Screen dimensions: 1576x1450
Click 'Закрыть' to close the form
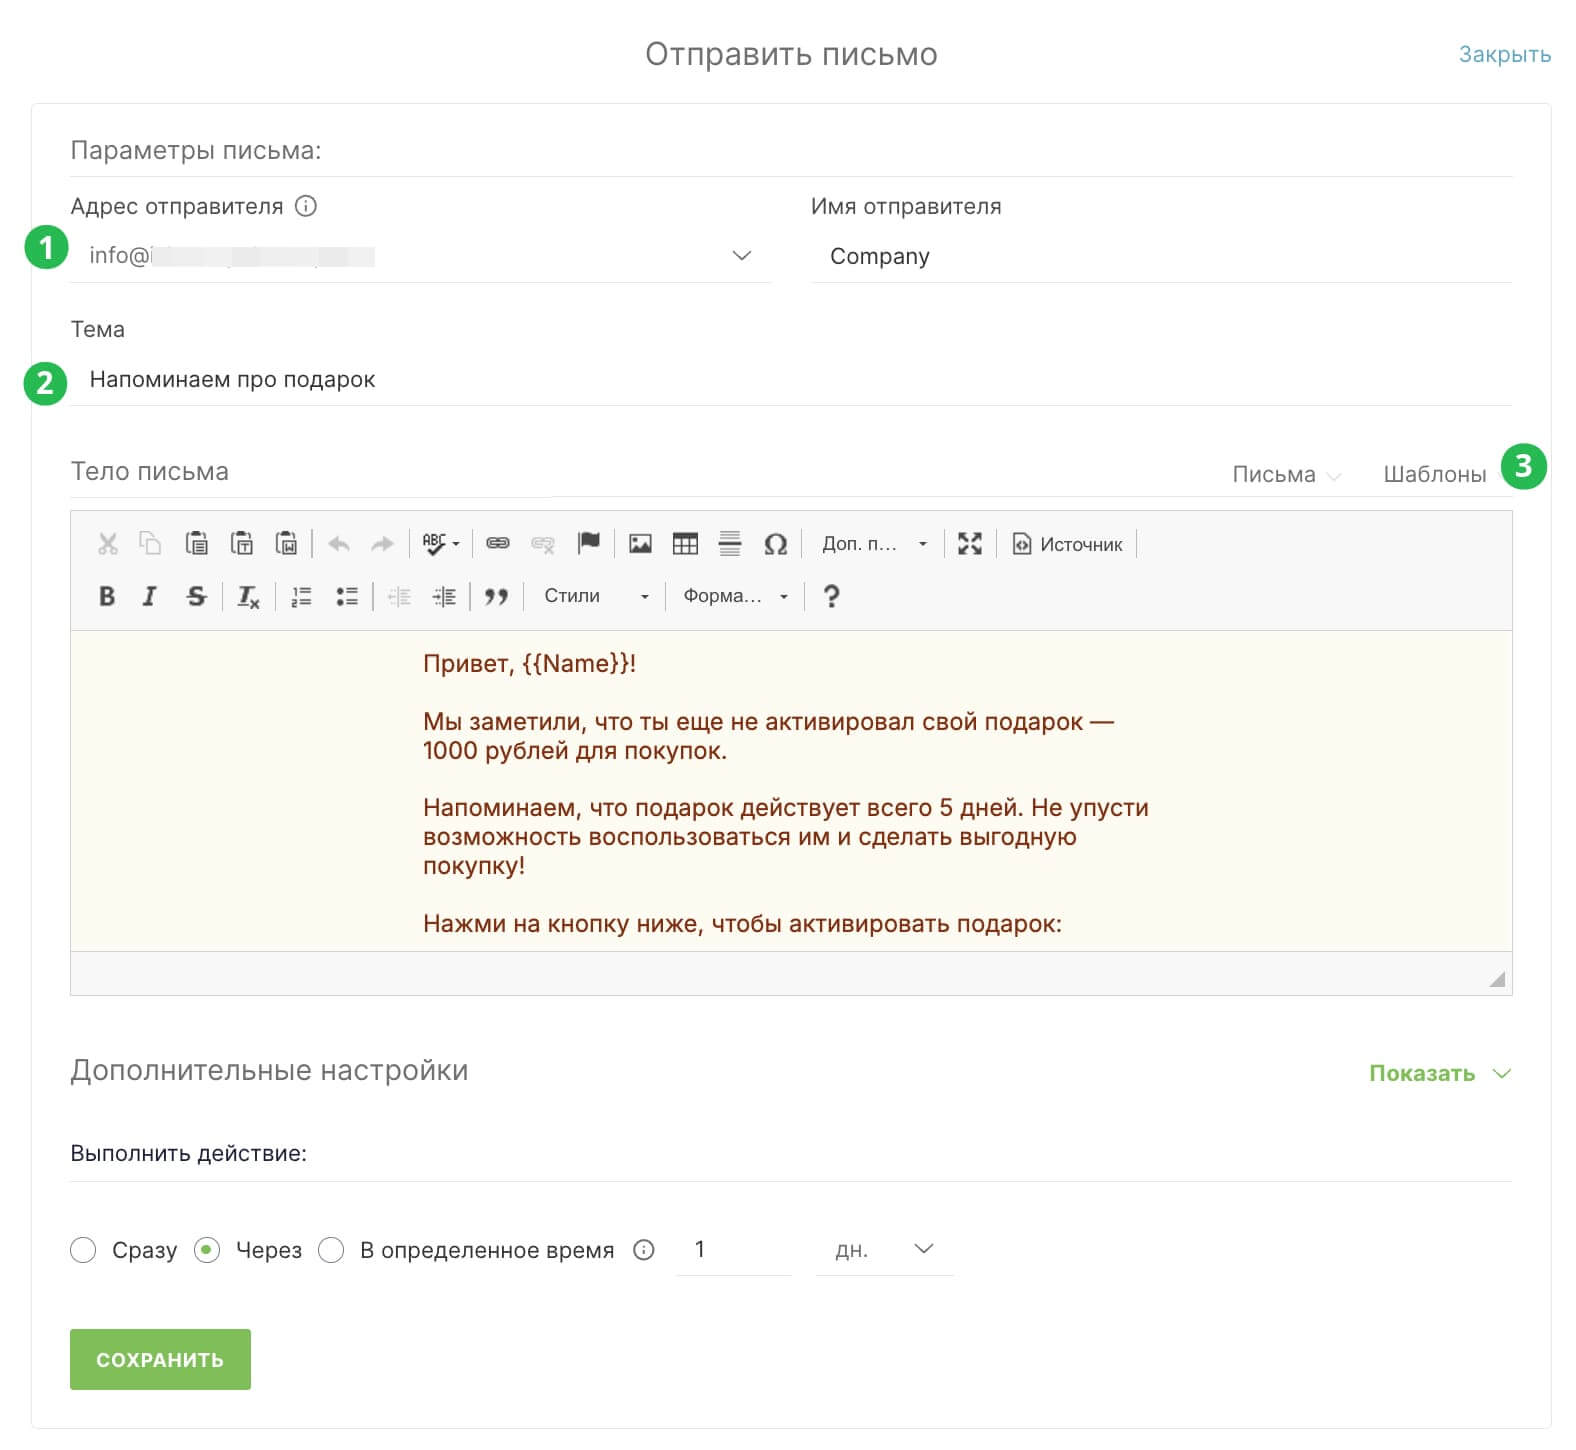pyautogui.click(x=1504, y=54)
